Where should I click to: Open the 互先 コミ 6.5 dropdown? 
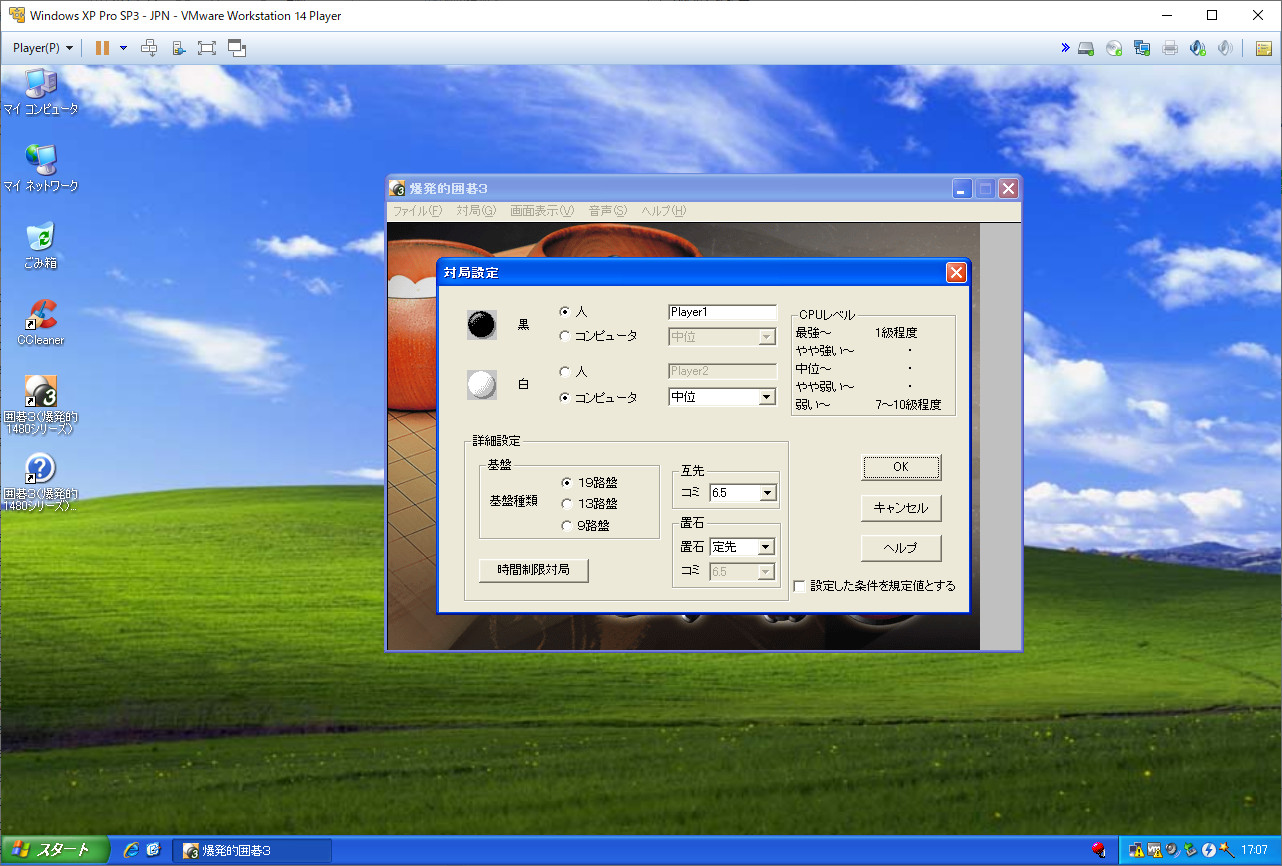pos(743,493)
